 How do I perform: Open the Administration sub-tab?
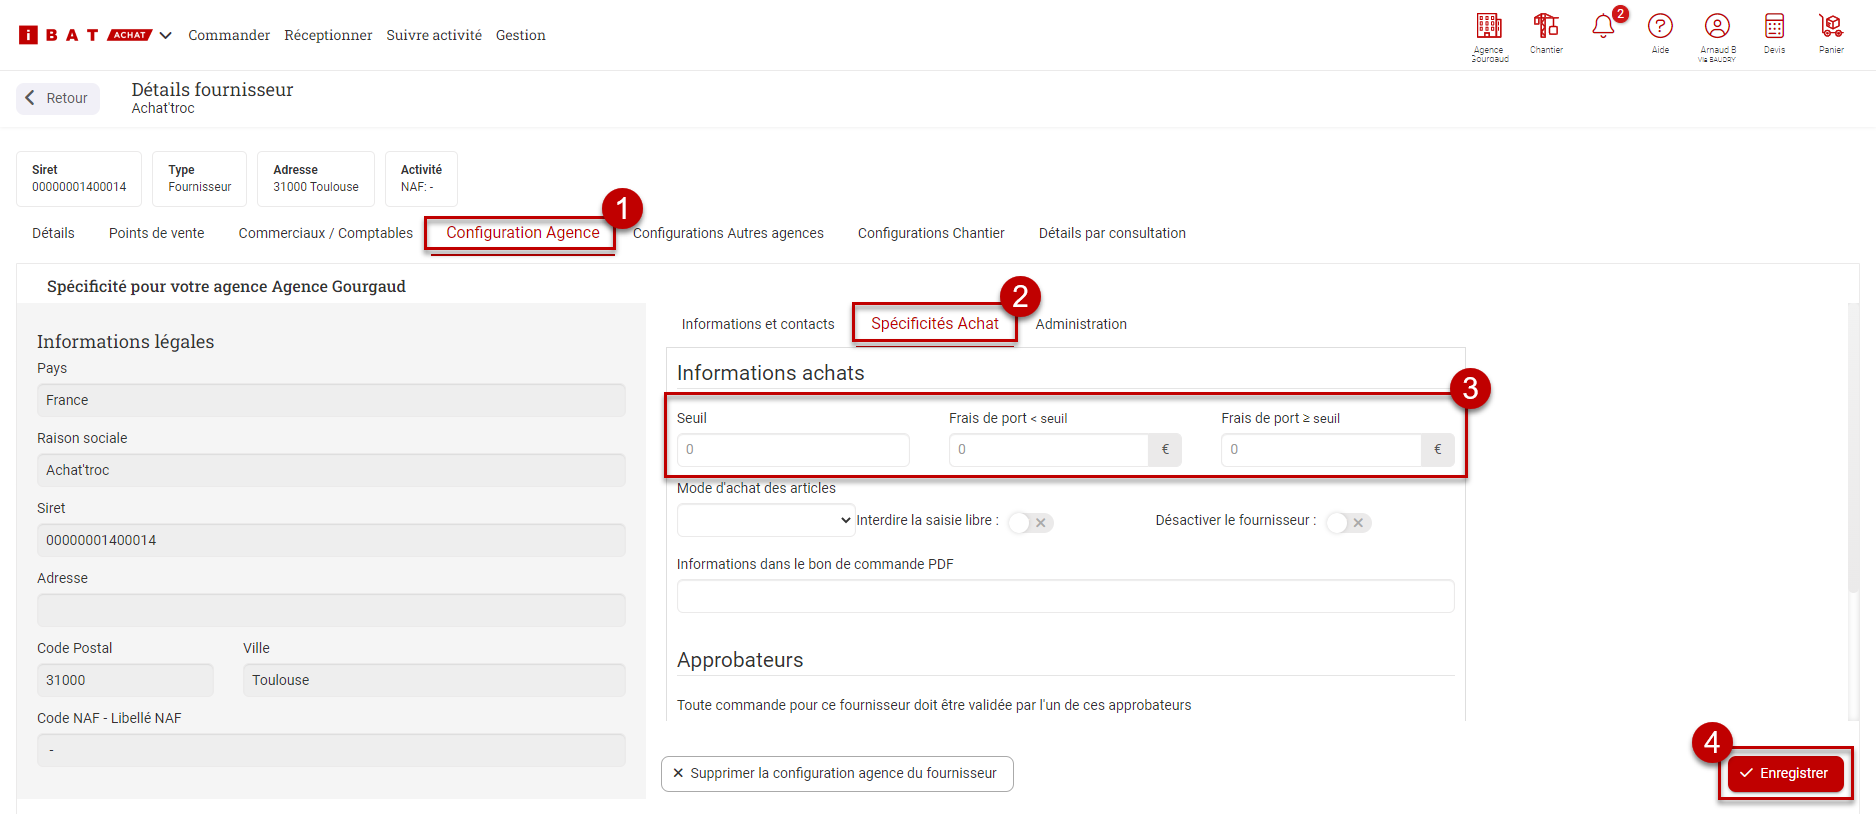click(1081, 324)
